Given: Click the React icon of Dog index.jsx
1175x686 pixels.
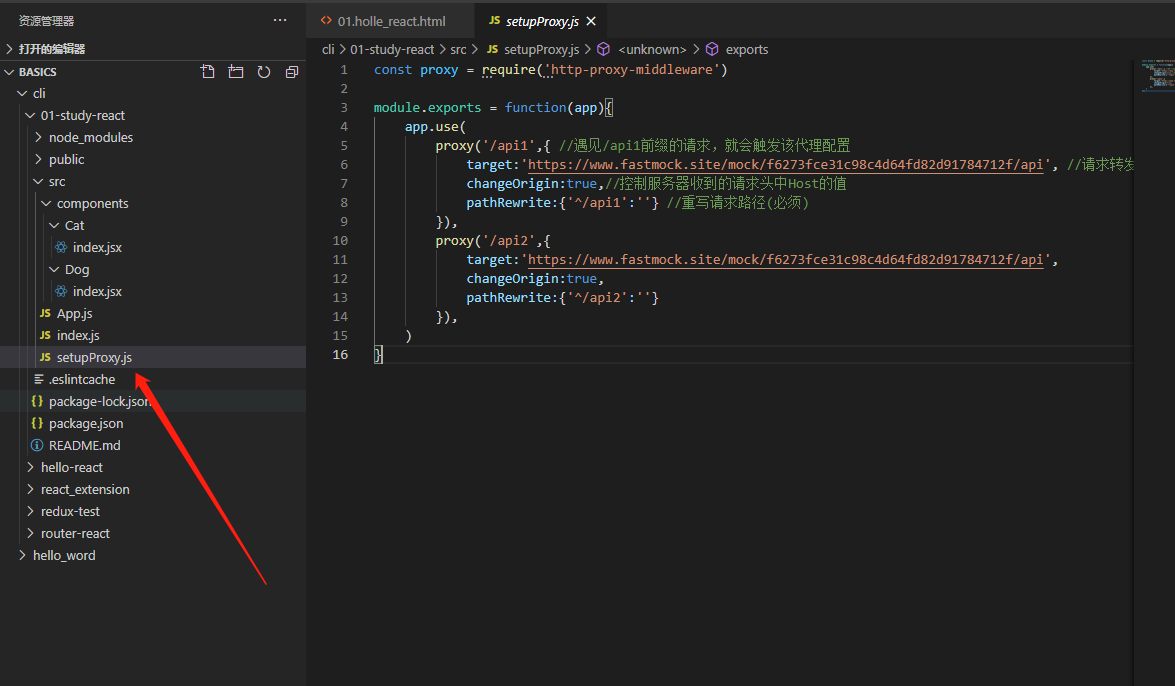Looking at the screenshot, I should click(x=61, y=292).
